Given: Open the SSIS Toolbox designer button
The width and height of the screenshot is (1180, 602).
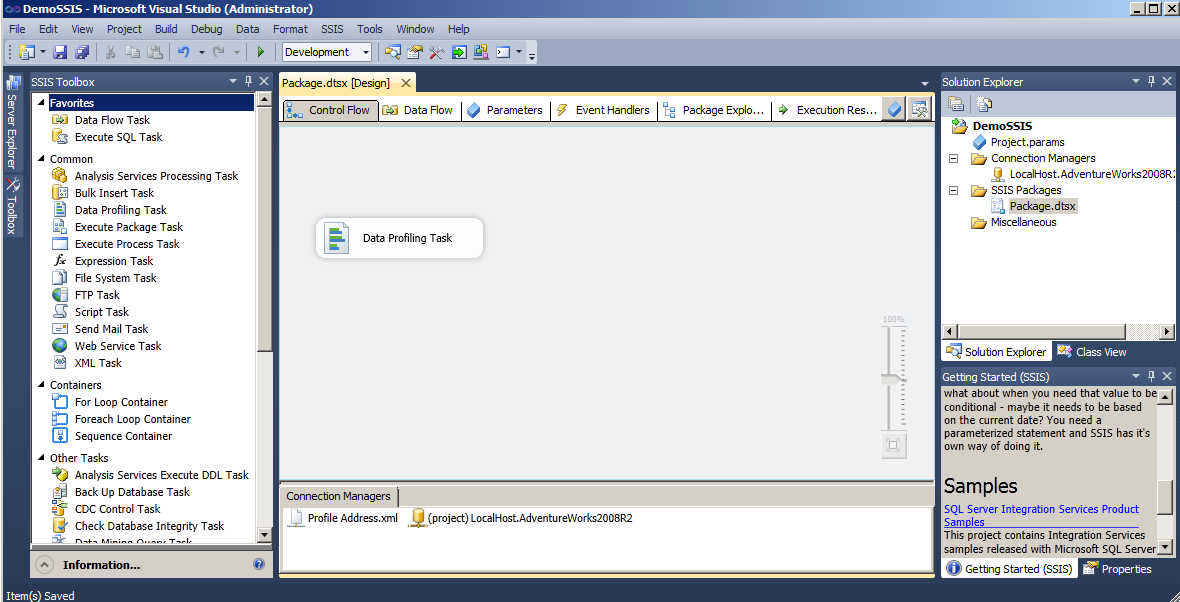Looking at the screenshot, I should [918, 110].
